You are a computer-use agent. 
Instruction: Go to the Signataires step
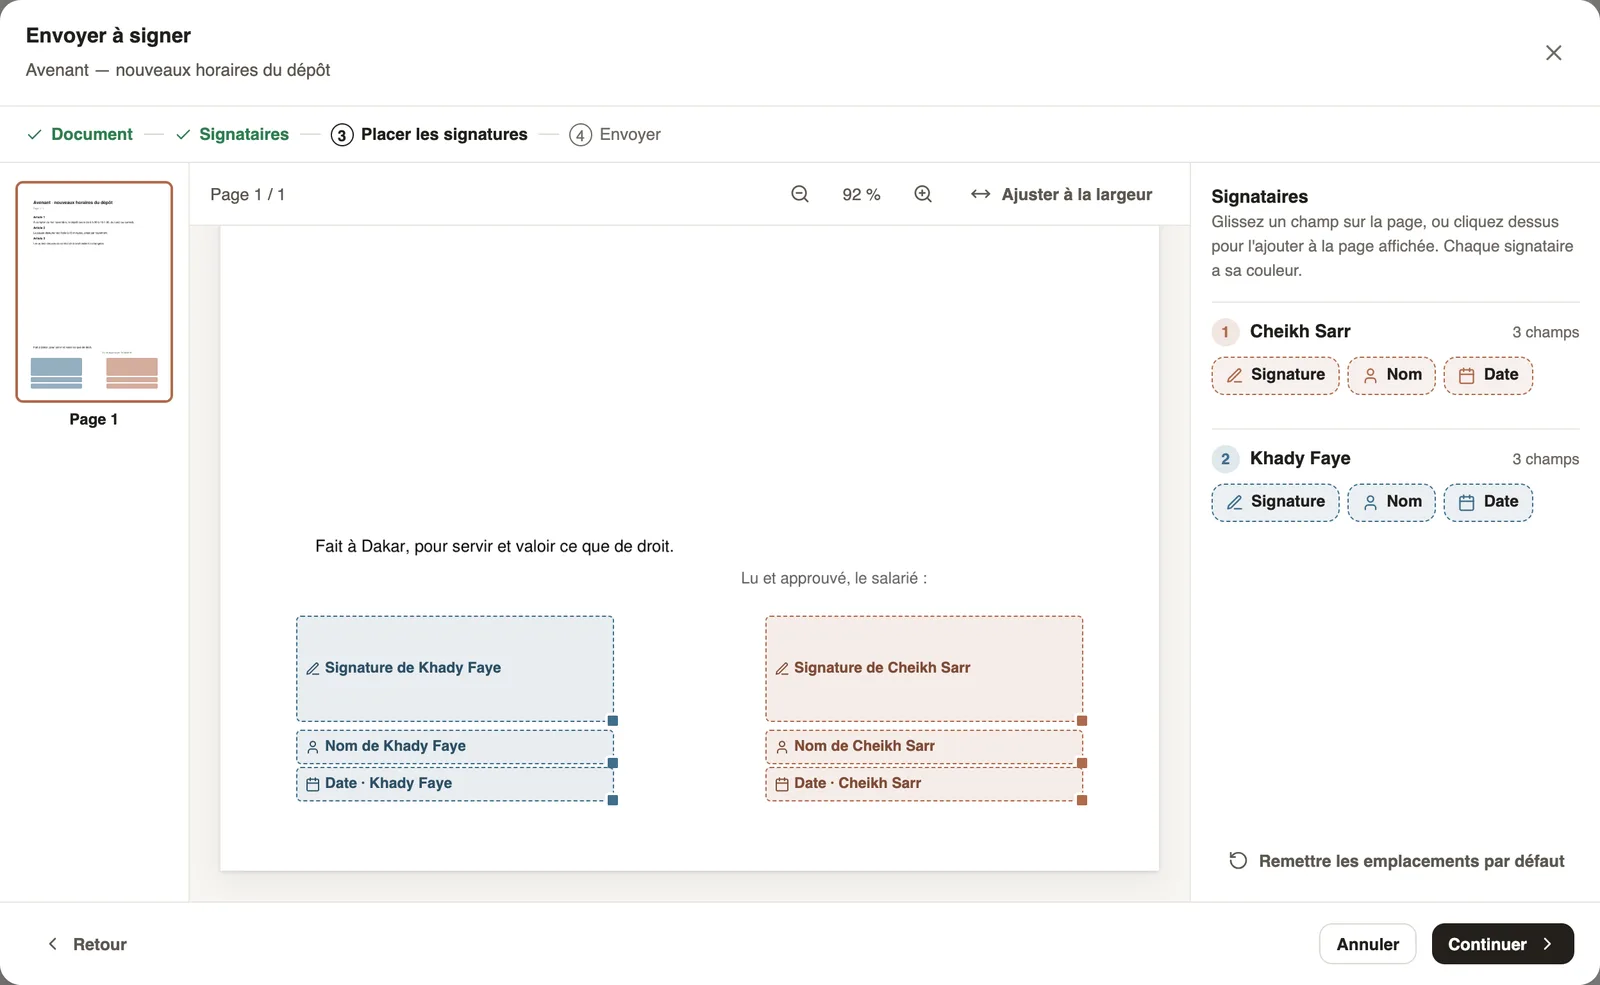click(232, 134)
